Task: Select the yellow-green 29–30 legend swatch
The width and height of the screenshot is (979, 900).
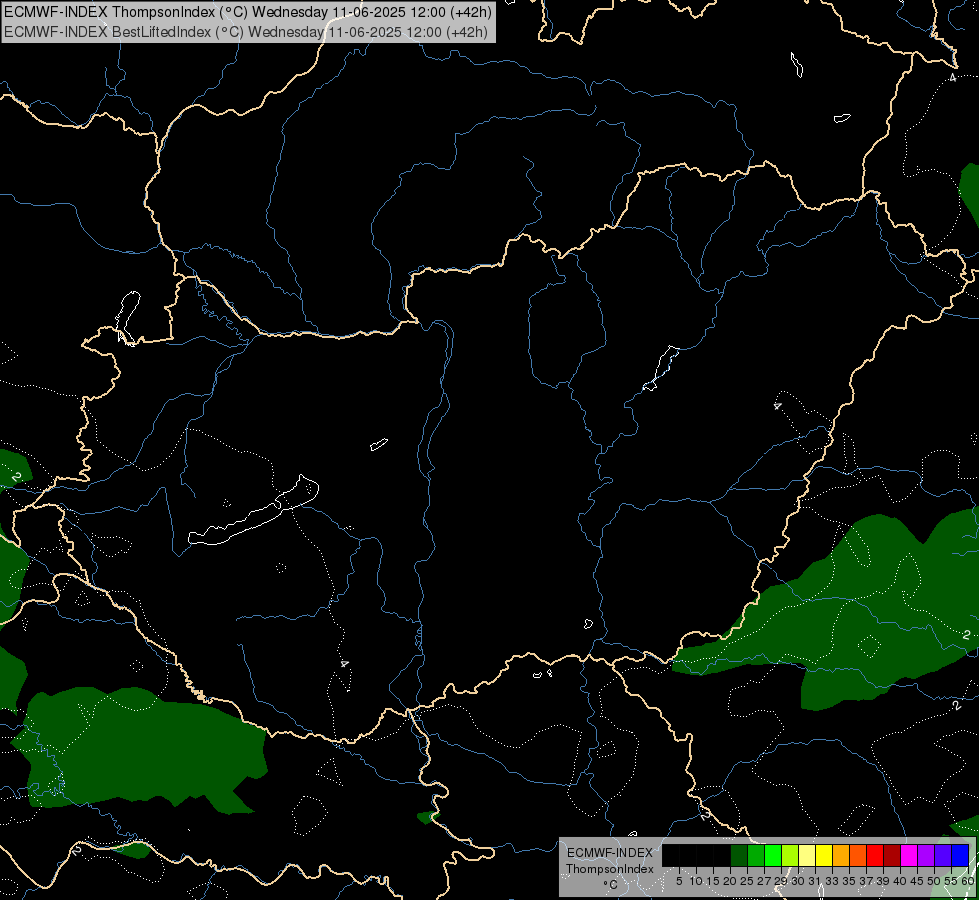Action: pos(790,855)
